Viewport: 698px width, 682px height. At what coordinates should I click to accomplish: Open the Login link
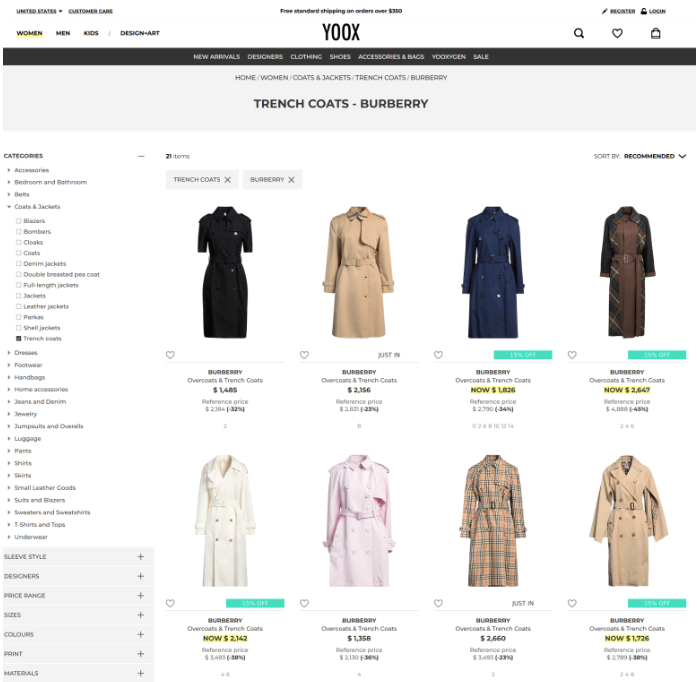click(x=655, y=11)
